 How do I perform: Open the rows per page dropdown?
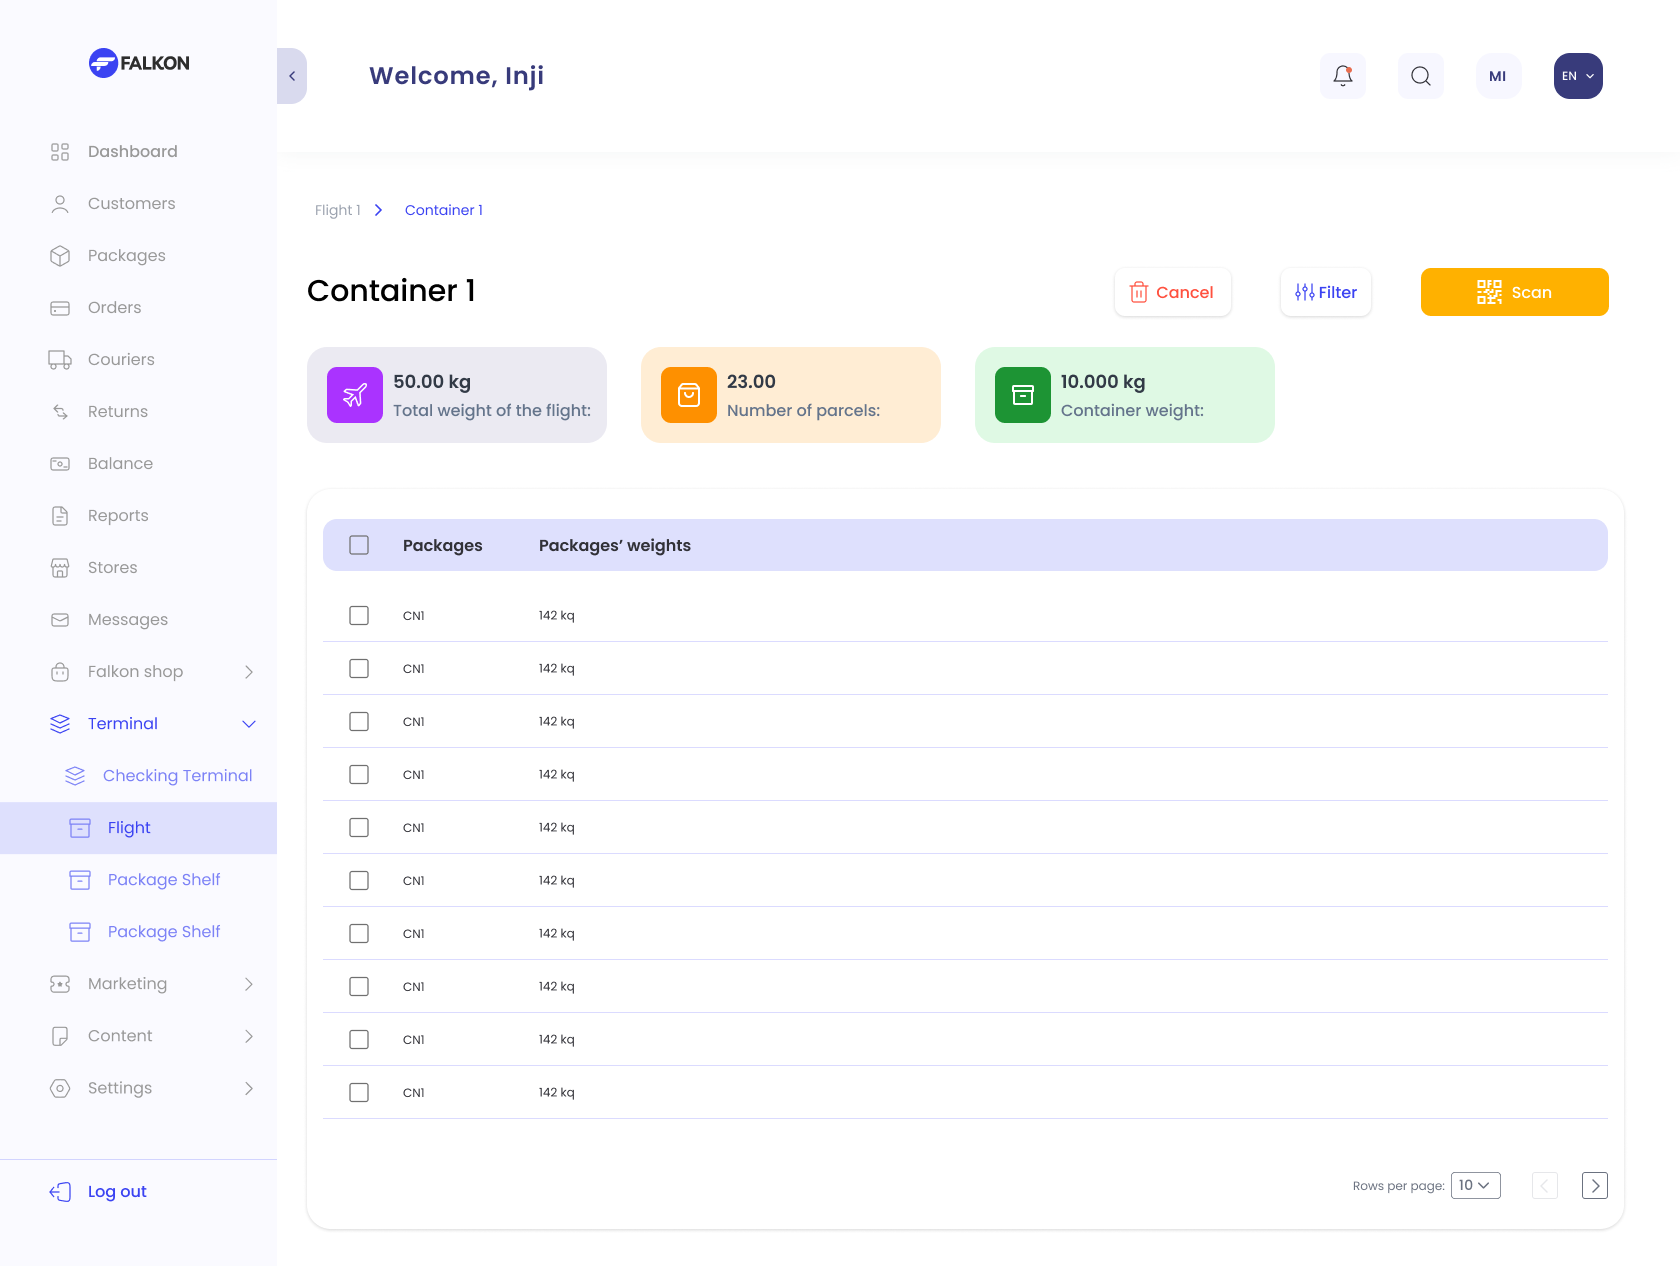(1475, 1185)
